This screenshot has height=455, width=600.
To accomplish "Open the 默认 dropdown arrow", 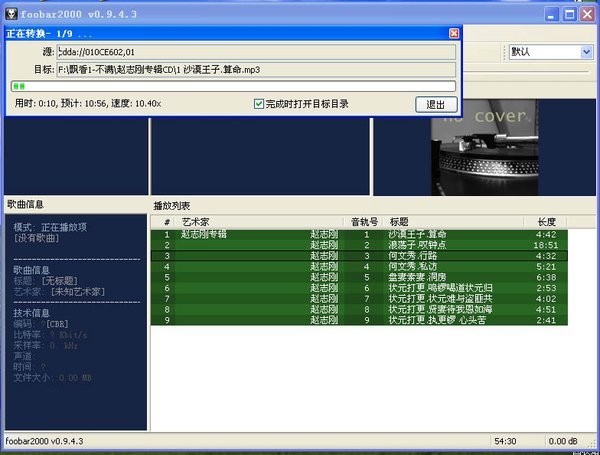I will 586,52.
